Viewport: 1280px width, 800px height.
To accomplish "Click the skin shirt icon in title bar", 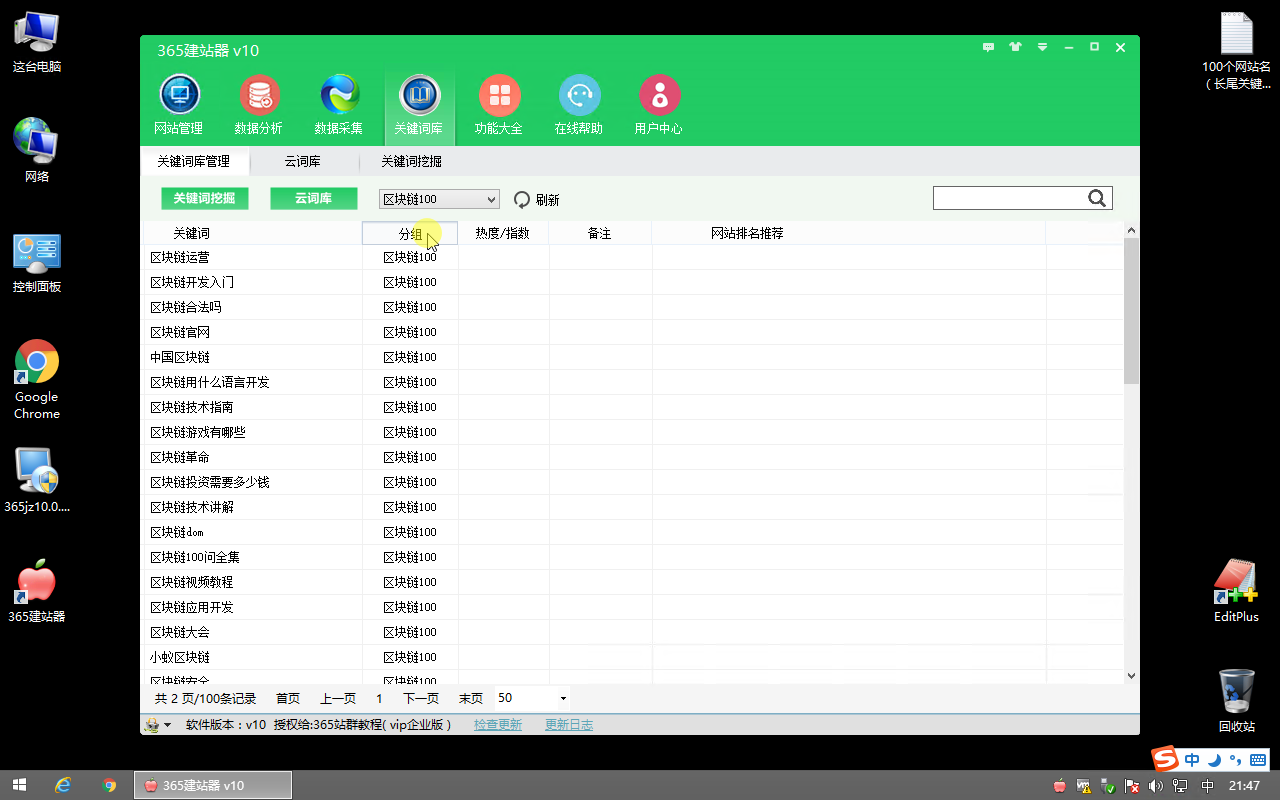I will (1016, 47).
